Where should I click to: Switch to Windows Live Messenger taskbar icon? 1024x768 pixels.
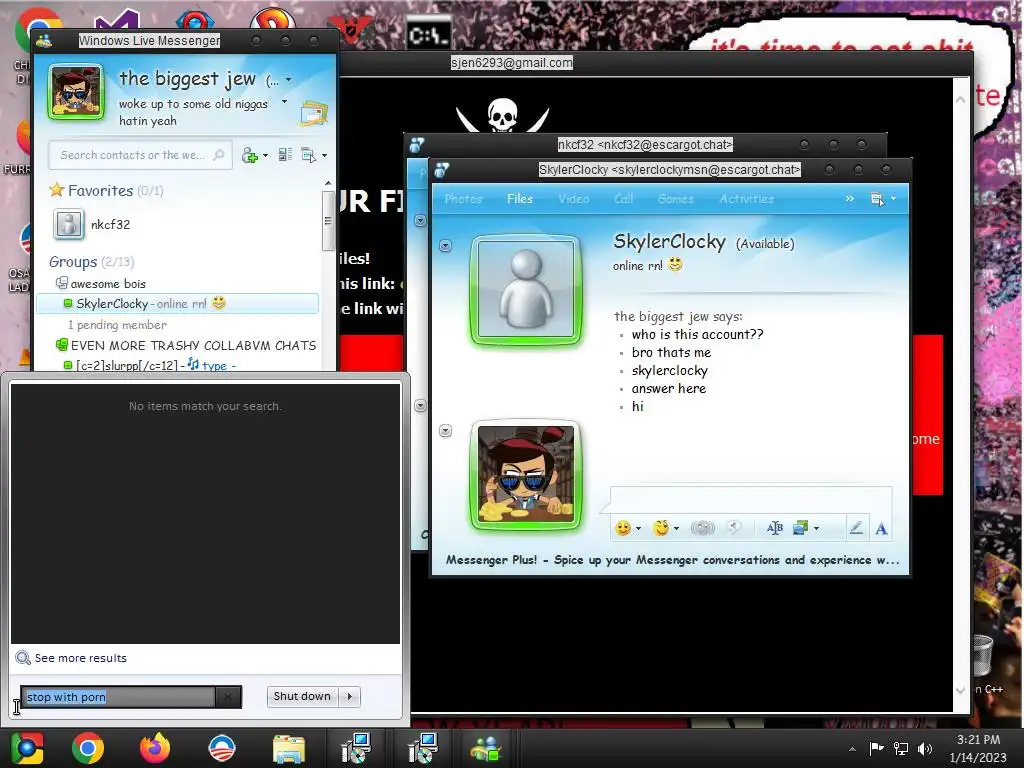point(486,748)
